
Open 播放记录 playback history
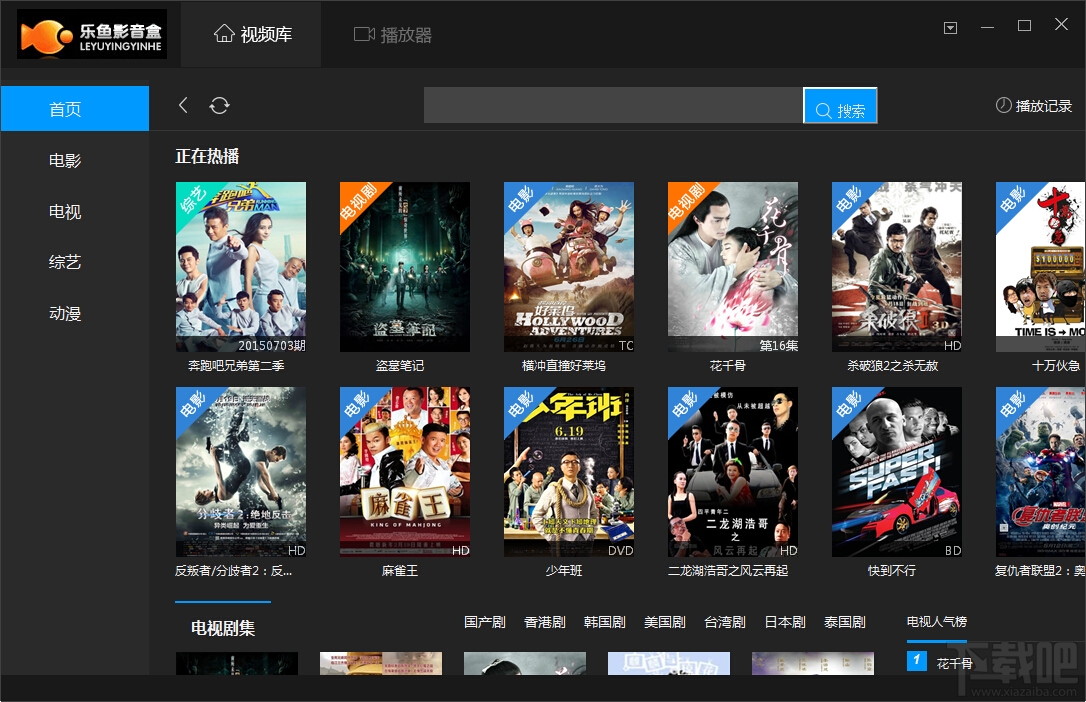pos(1033,105)
